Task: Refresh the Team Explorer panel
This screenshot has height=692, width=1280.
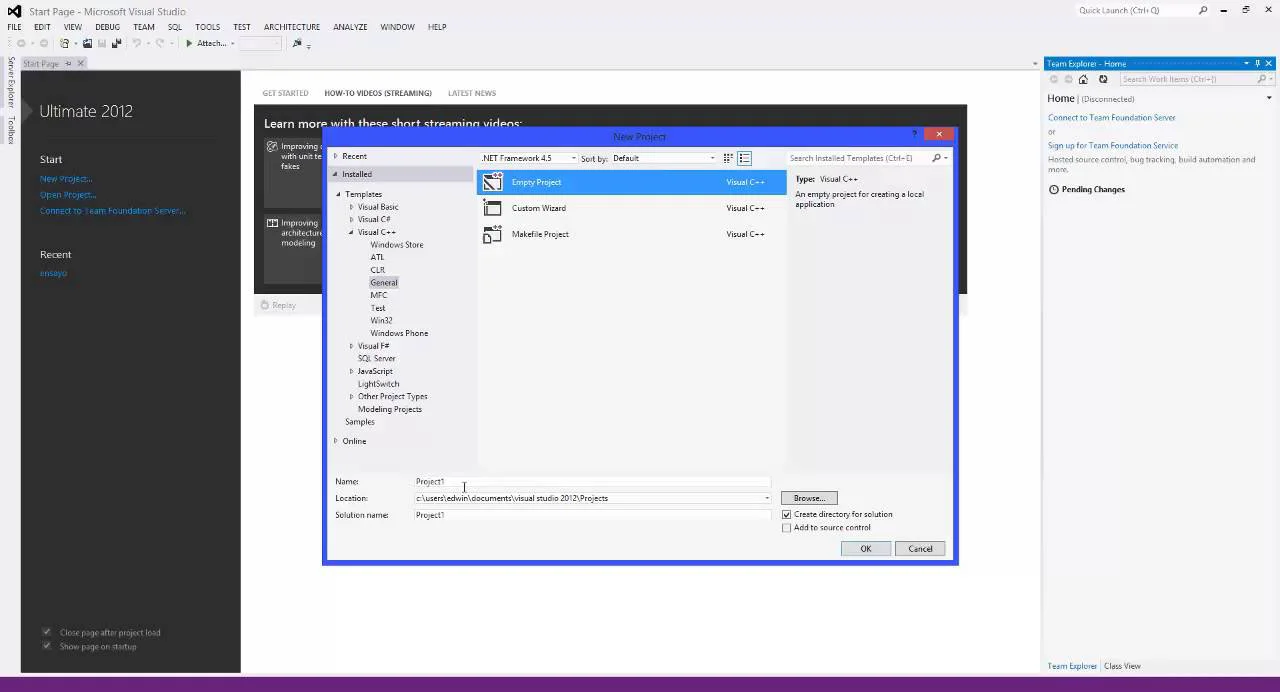Action: pos(1103,79)
